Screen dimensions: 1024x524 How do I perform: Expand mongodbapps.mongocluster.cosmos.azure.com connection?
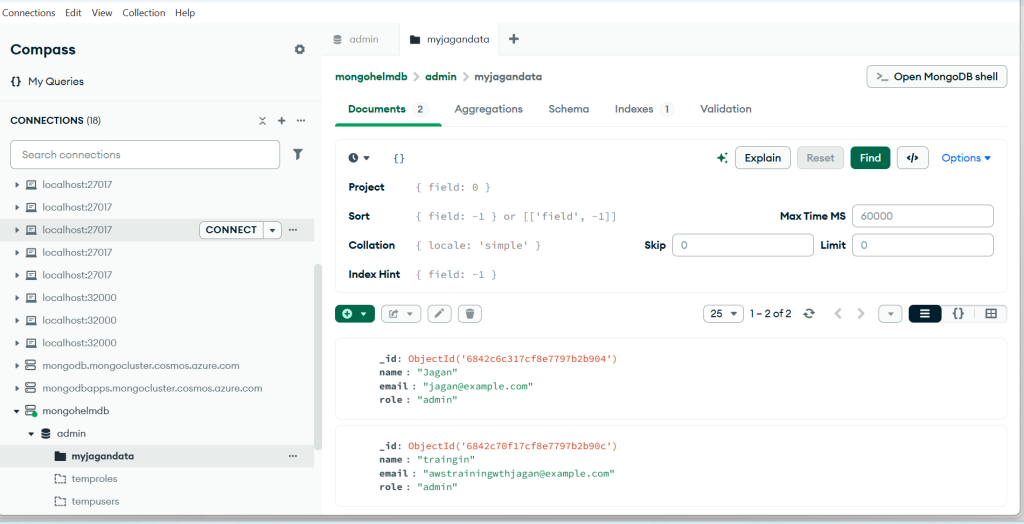coord(17,388)
